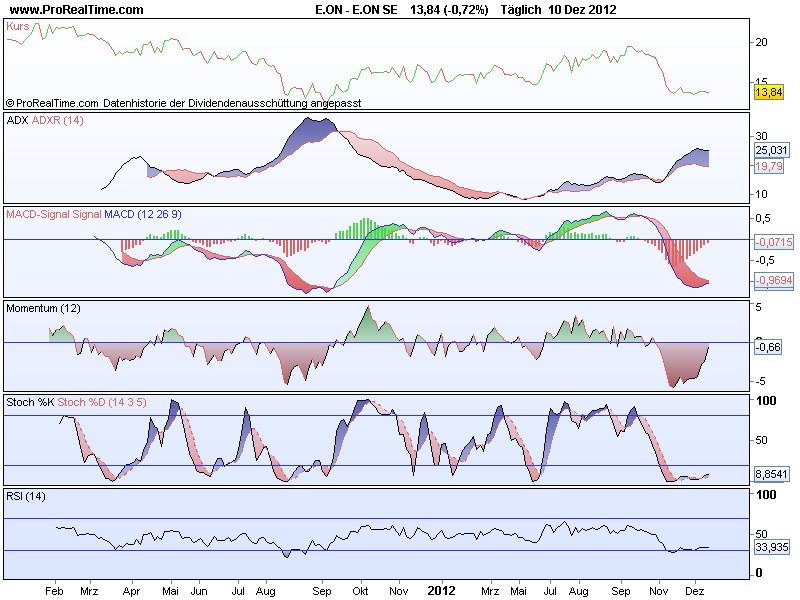The height and width of the screenshot is (600, 800).
Task: Click the 19,79 ADXR value box
Action: pyautogui.click(x=769, y=166)
